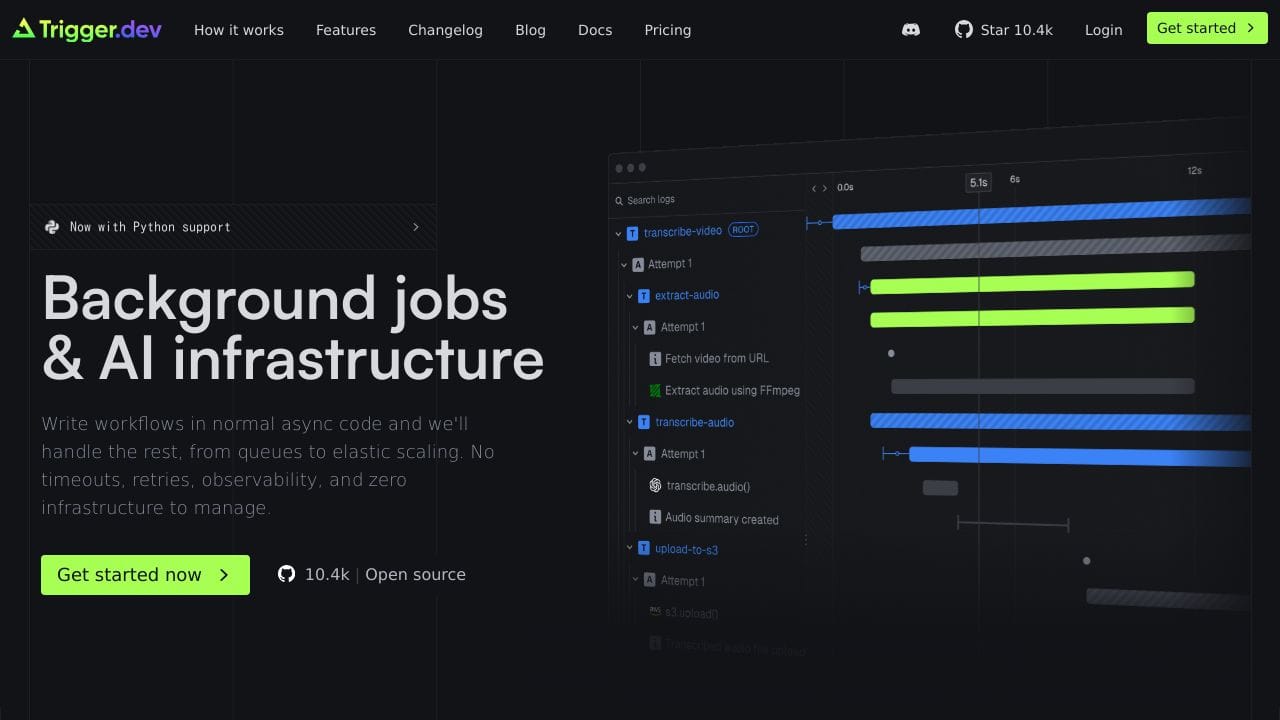This screenshot has width=1280, height=720.
Task: Click the GitHub icon next to 10.4k Open source
Action: point(287,574)
